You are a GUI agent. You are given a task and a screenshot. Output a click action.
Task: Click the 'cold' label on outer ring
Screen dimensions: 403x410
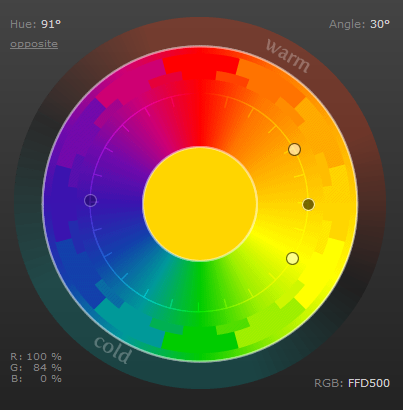pos(112,350)
